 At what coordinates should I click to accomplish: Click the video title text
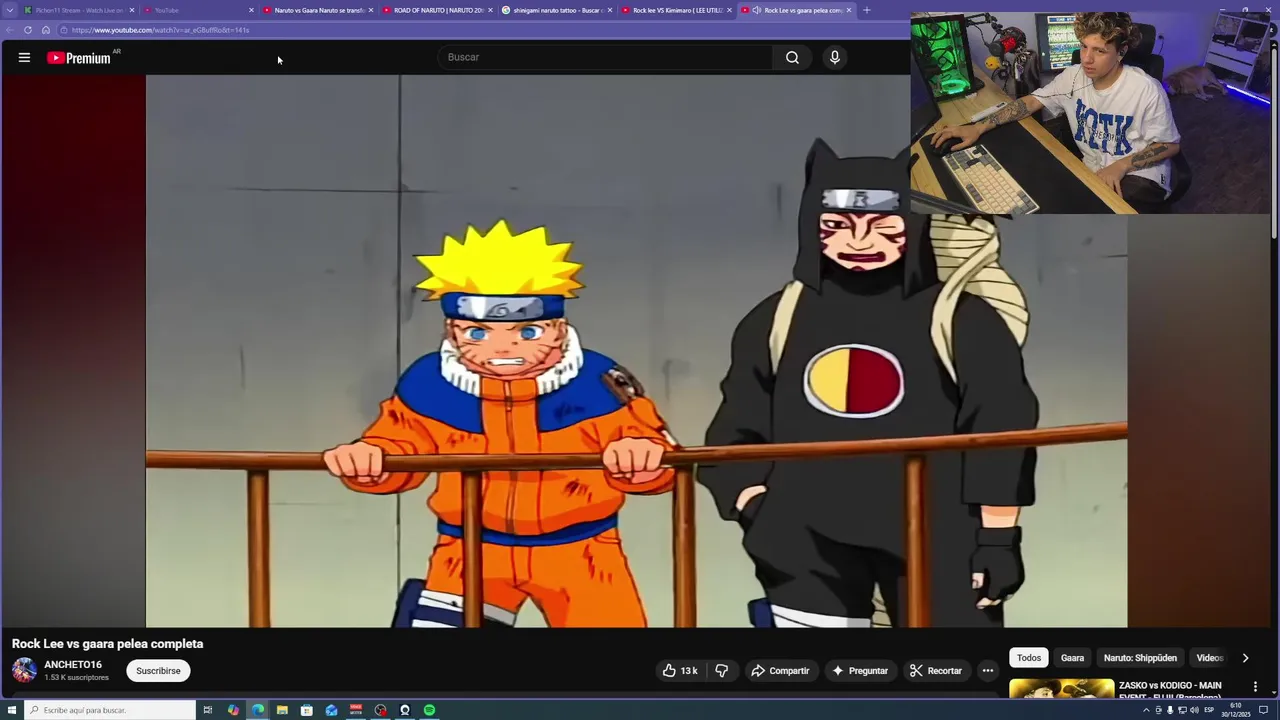[x=108, y=644]
